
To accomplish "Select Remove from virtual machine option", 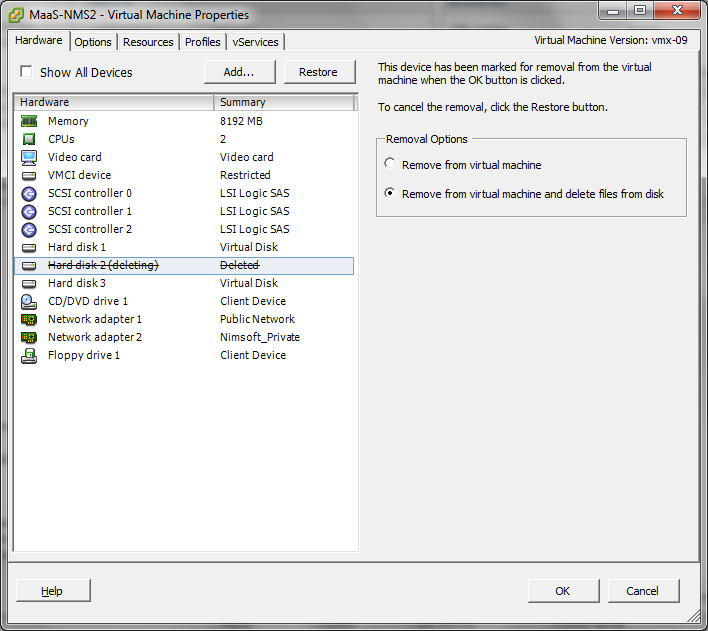I will 389,163.
